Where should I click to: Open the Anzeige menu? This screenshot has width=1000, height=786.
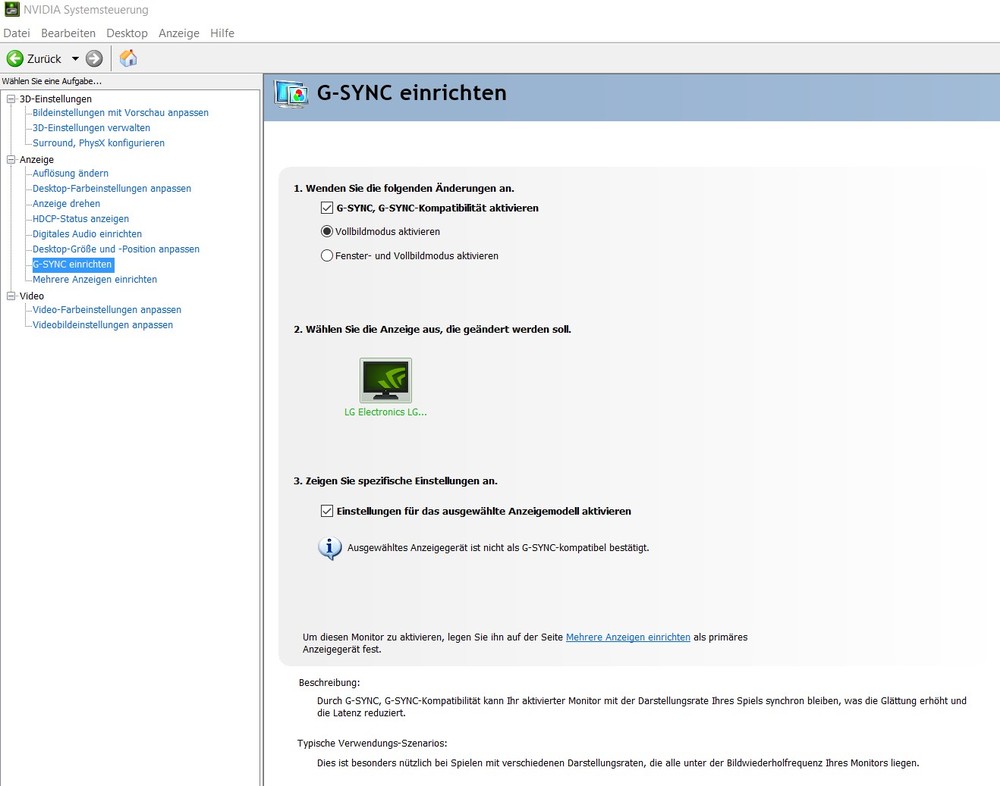click(x=179, y=33)
